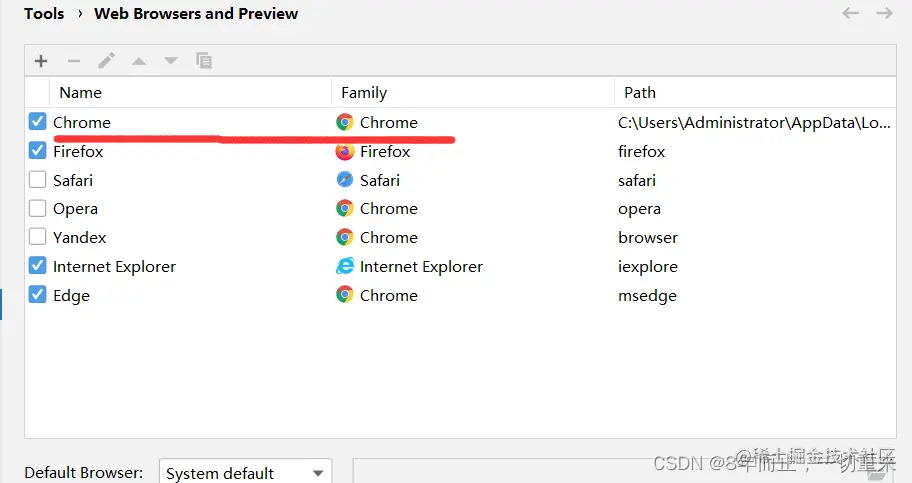Viewport: 912px width, 483px height.
Task: Click Internet Explorer family icon
Action: coord(345,267)
